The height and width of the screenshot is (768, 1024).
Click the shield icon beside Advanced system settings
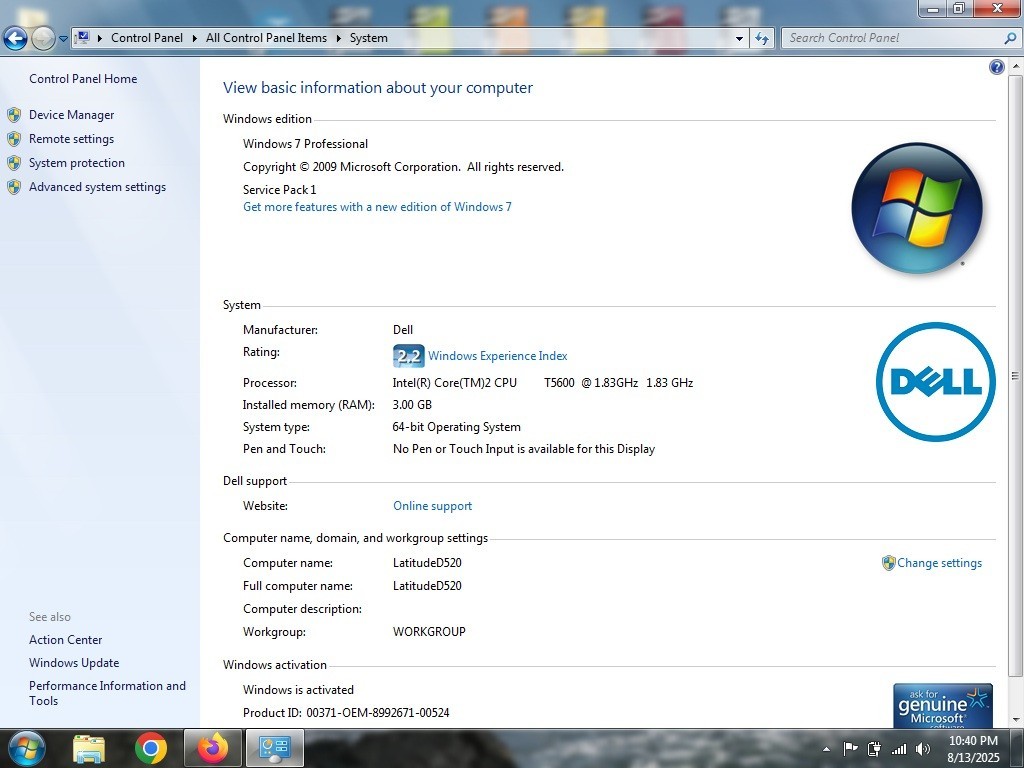point(14,187)
